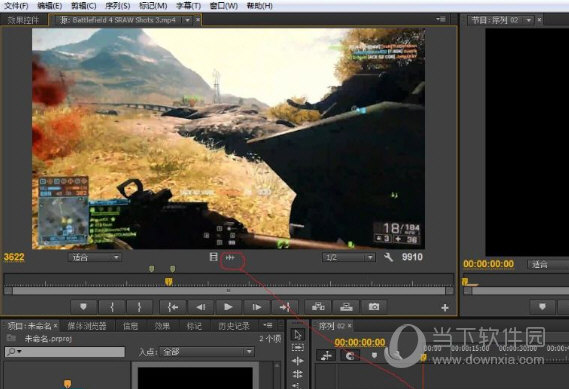Click the Play button in source monitor
This screenshot has height=389, width=569.
coord(228,307)
